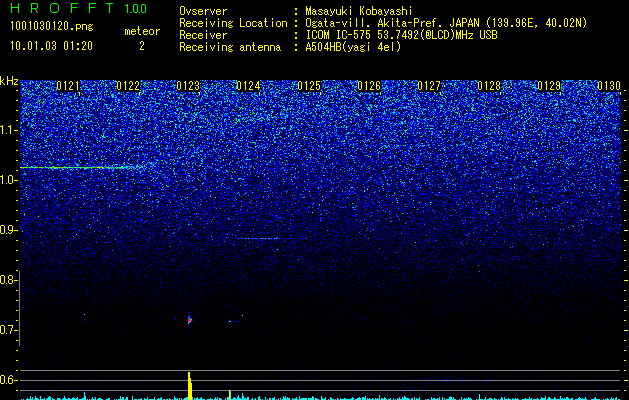Image resolution: width=629 pixels, height=400 pixels.
Task: Click the Ogata-vill. Akita-Pref. JAPAN location text
Action: click(446, 23)
